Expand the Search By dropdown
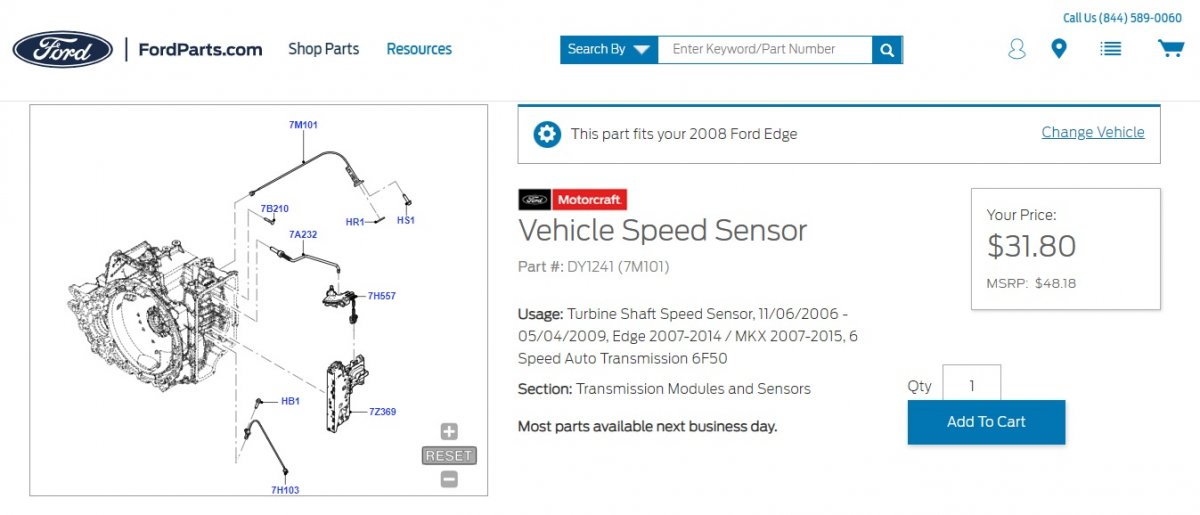1200x515 pixels. pos(609,50)
